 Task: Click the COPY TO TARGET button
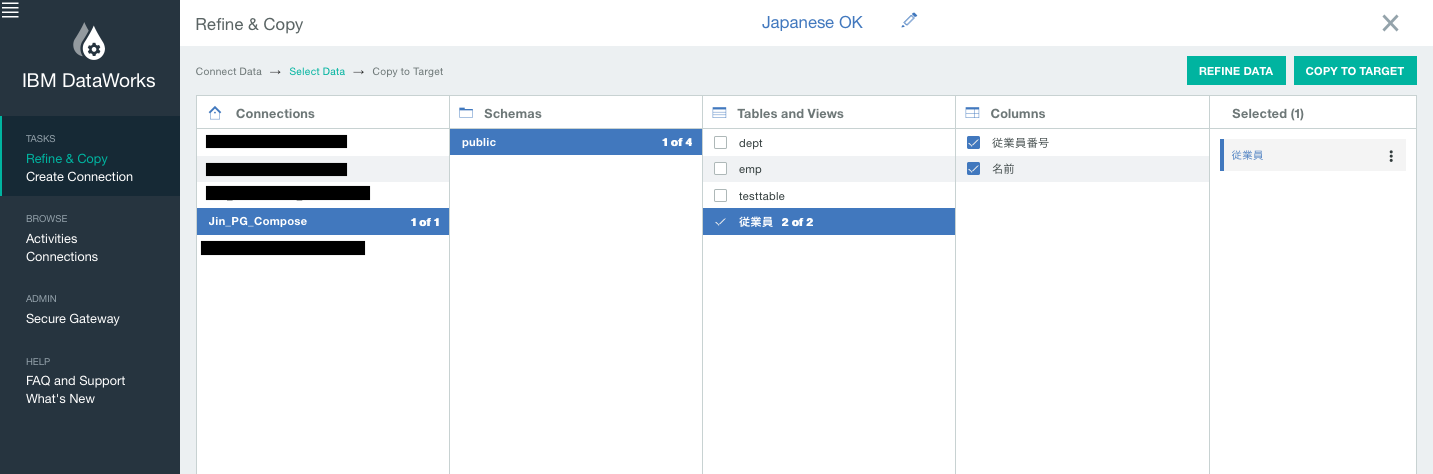(1355, 71)
